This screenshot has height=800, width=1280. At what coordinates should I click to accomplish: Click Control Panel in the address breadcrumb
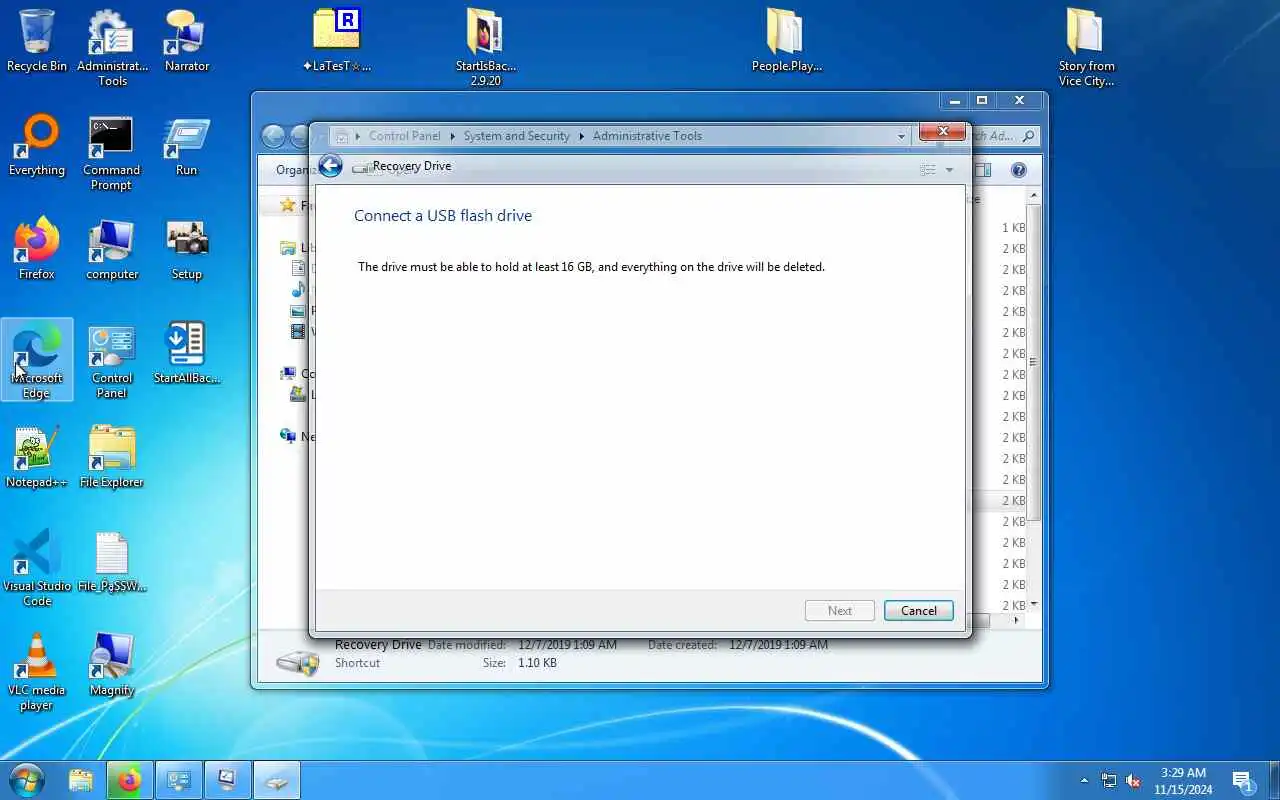tap(404, 136)
